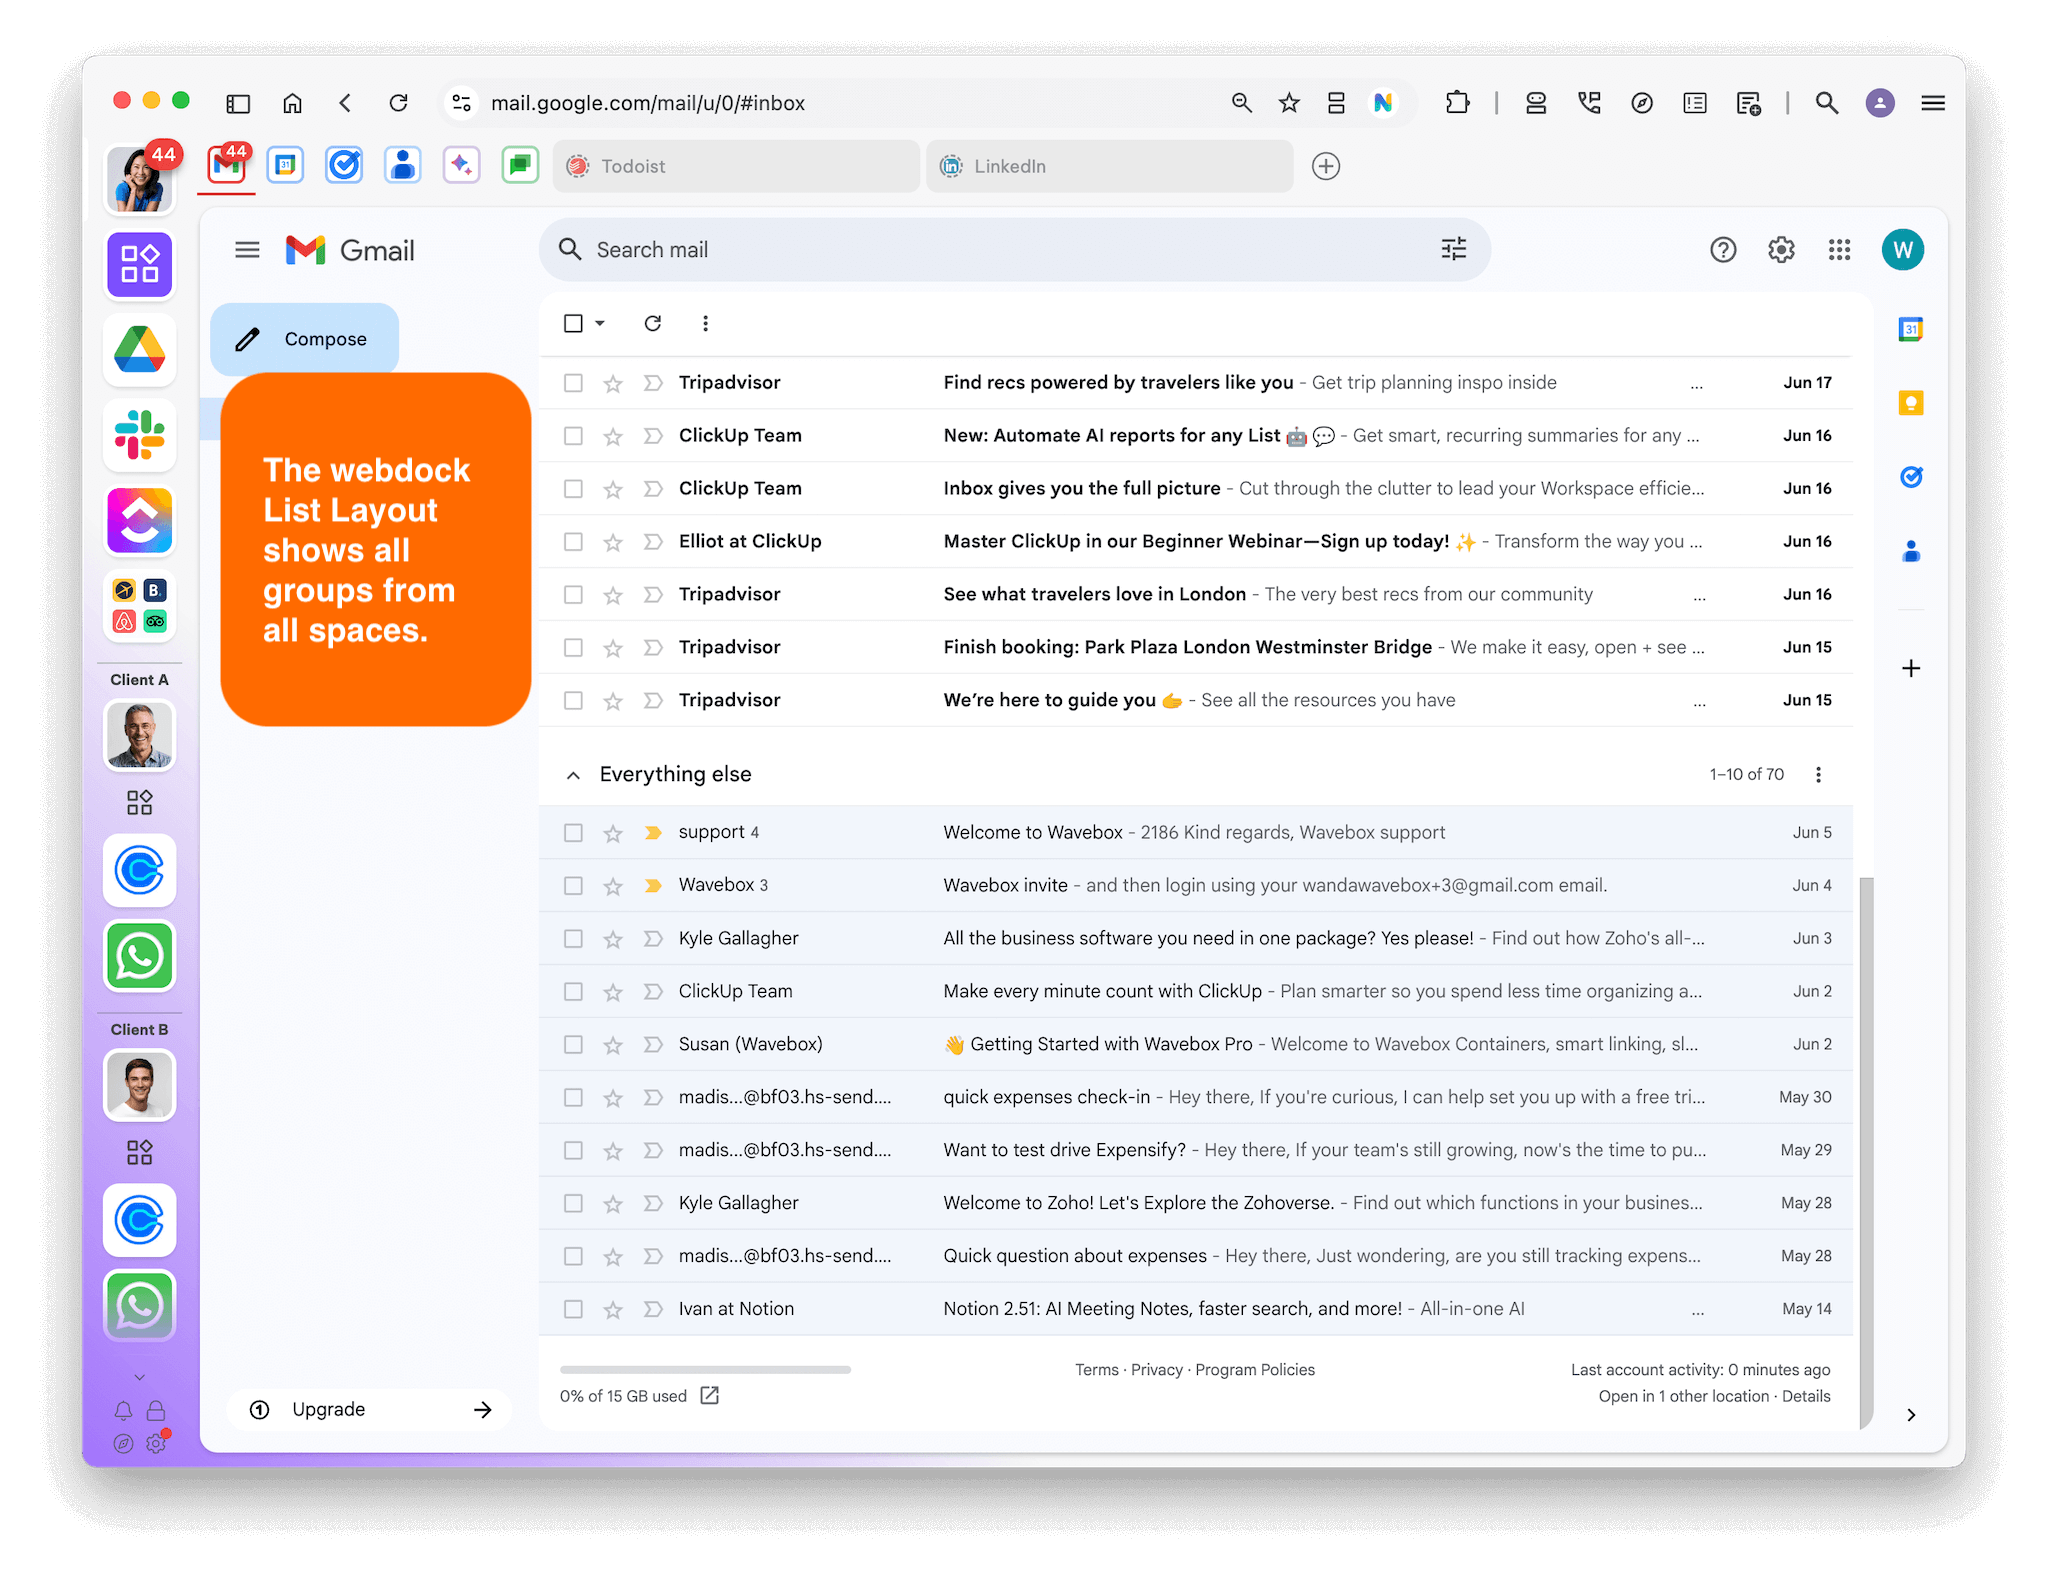The height and width of the screenshot is (1576, 2048).
Task: Open the Calendly app under Client A
Action: pos(140,870)
